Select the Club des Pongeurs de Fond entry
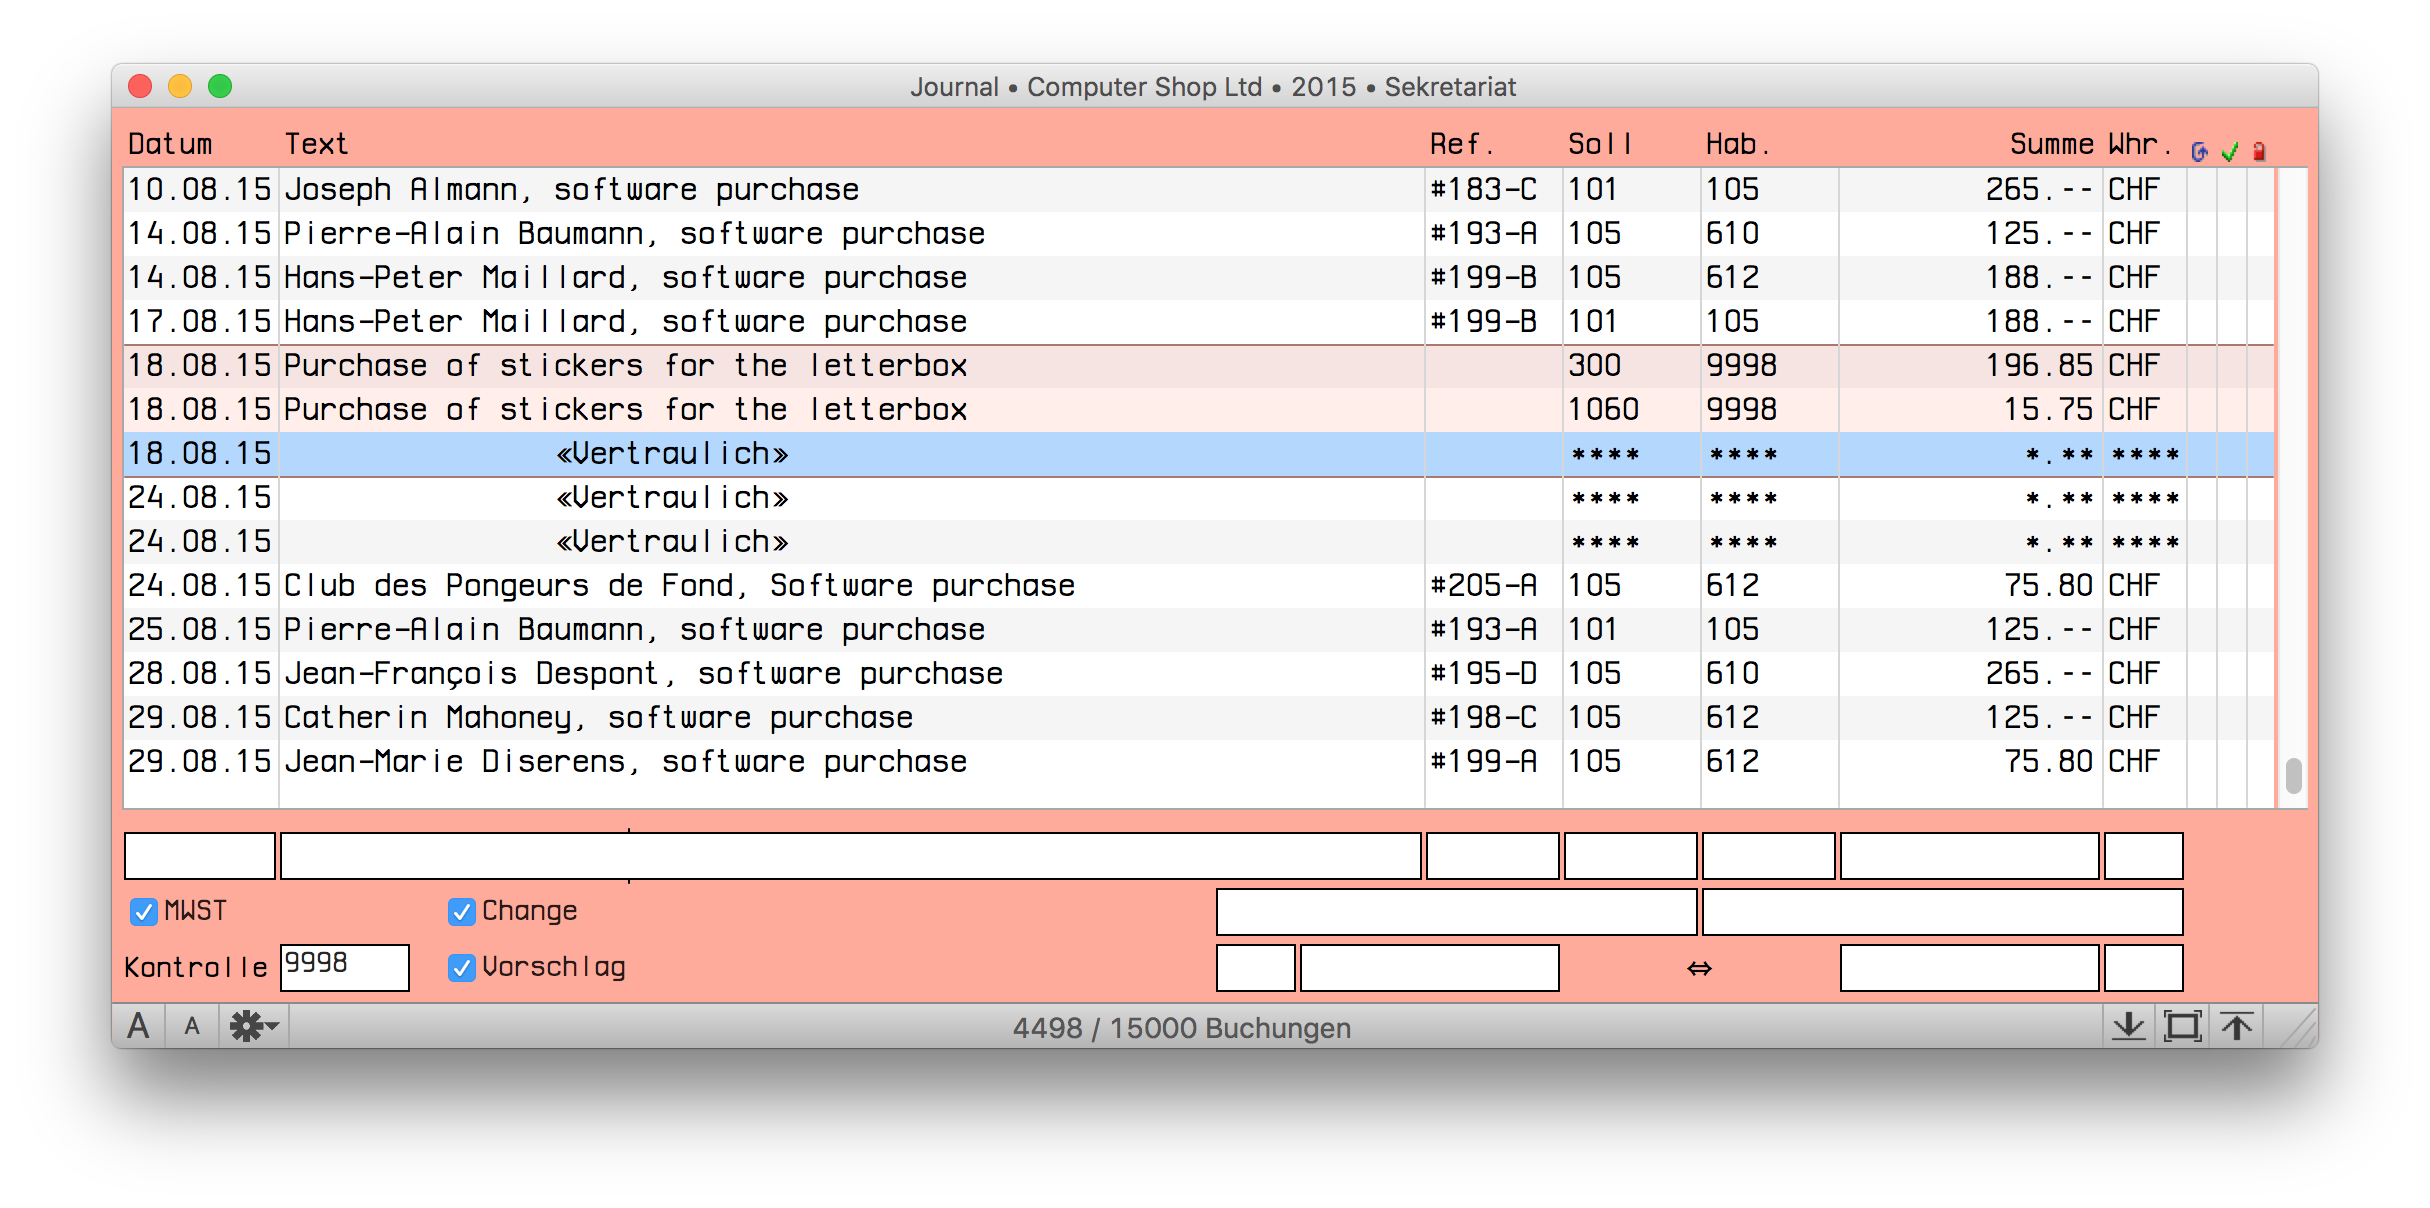This screenshot has width=2430, height=1208. pos(679,585)
